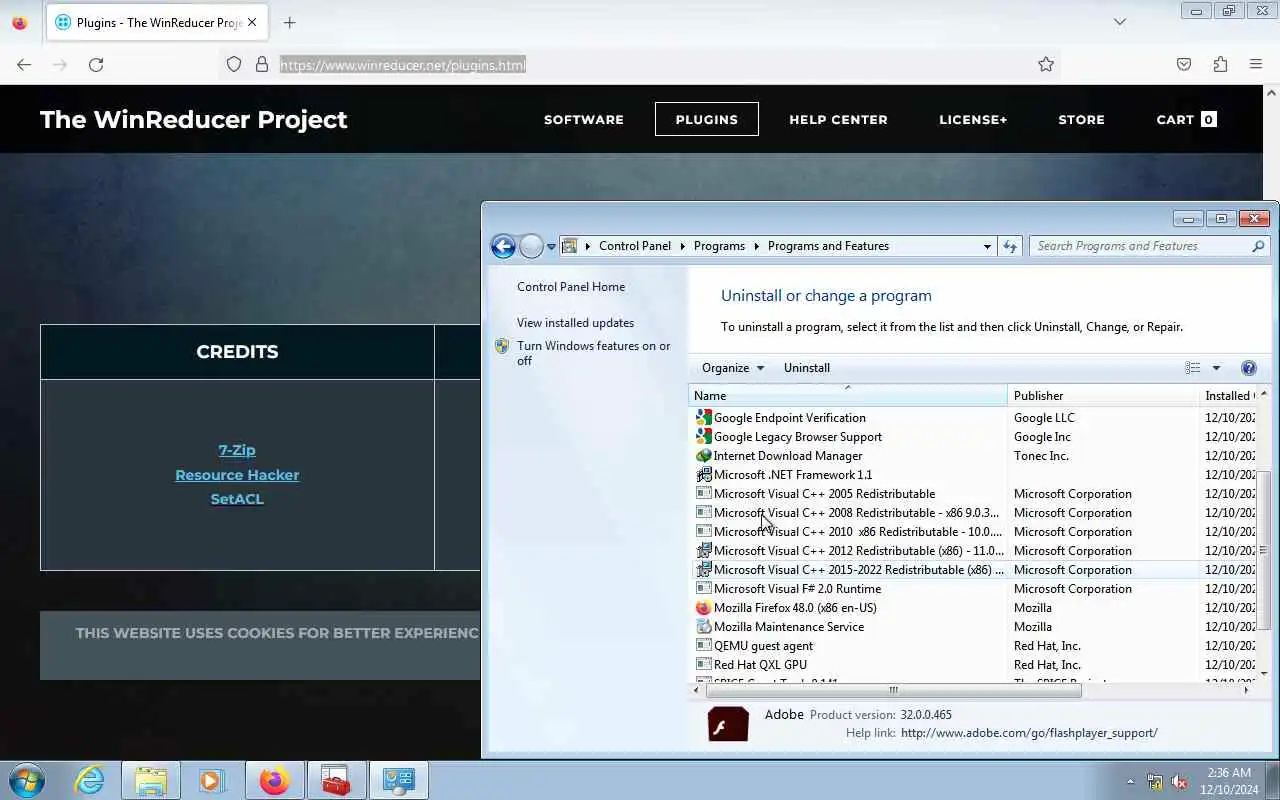Screen dimensions: 1280x800
Task: Expand the arrow after Control Panel in breadcrumb
Action: tap(683, 246)
